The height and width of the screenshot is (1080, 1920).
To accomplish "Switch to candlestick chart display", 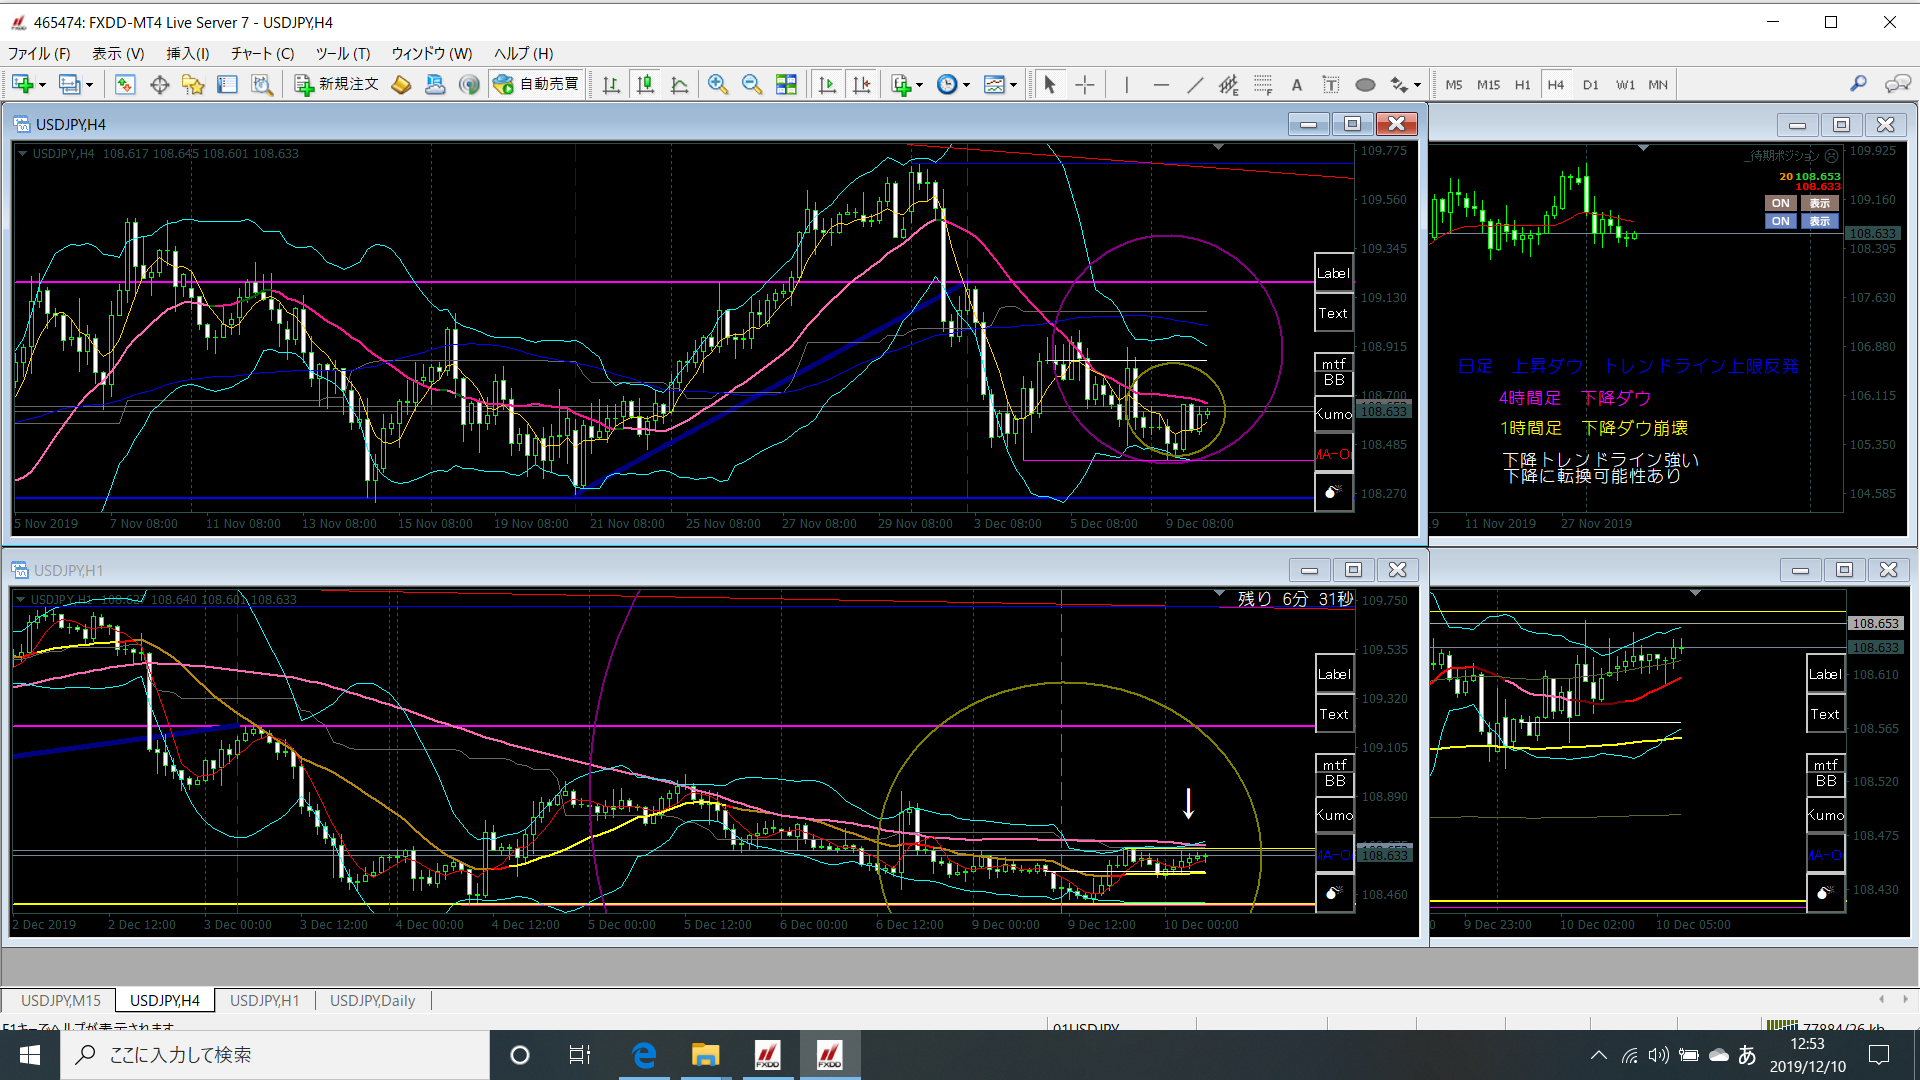I will [646, 85].
